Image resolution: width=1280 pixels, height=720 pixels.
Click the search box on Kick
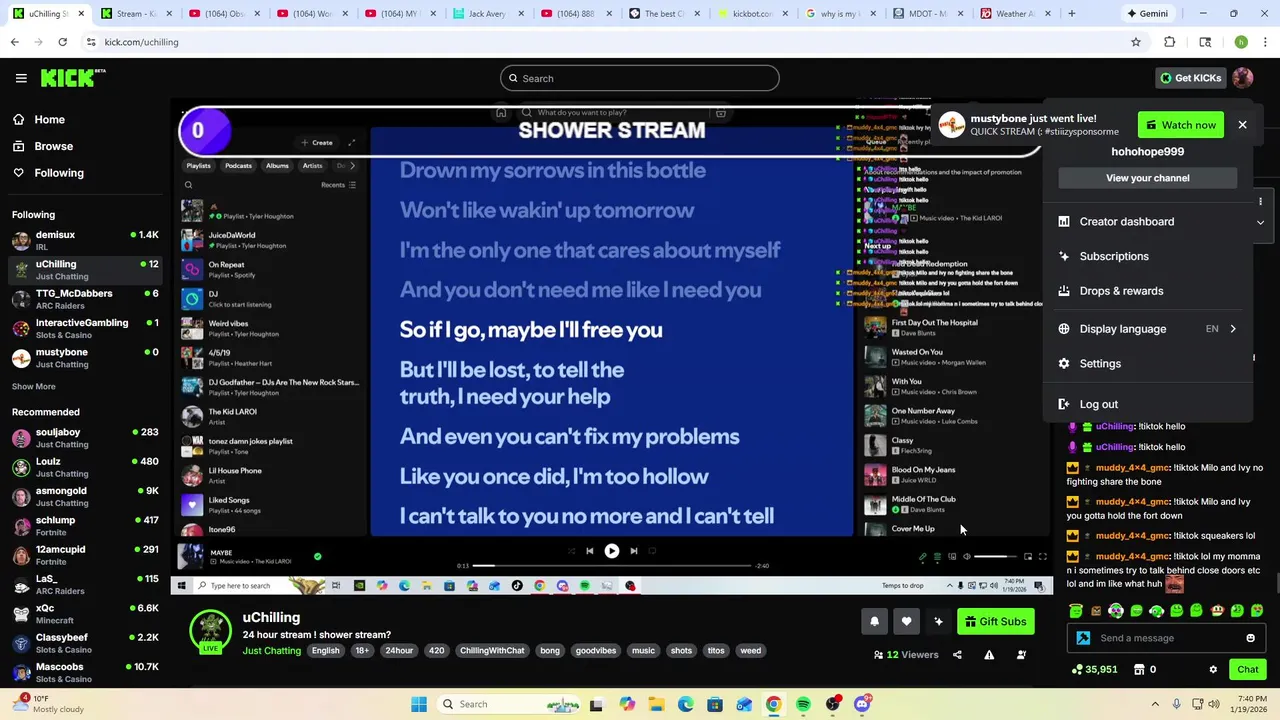[x=640, y=78]
